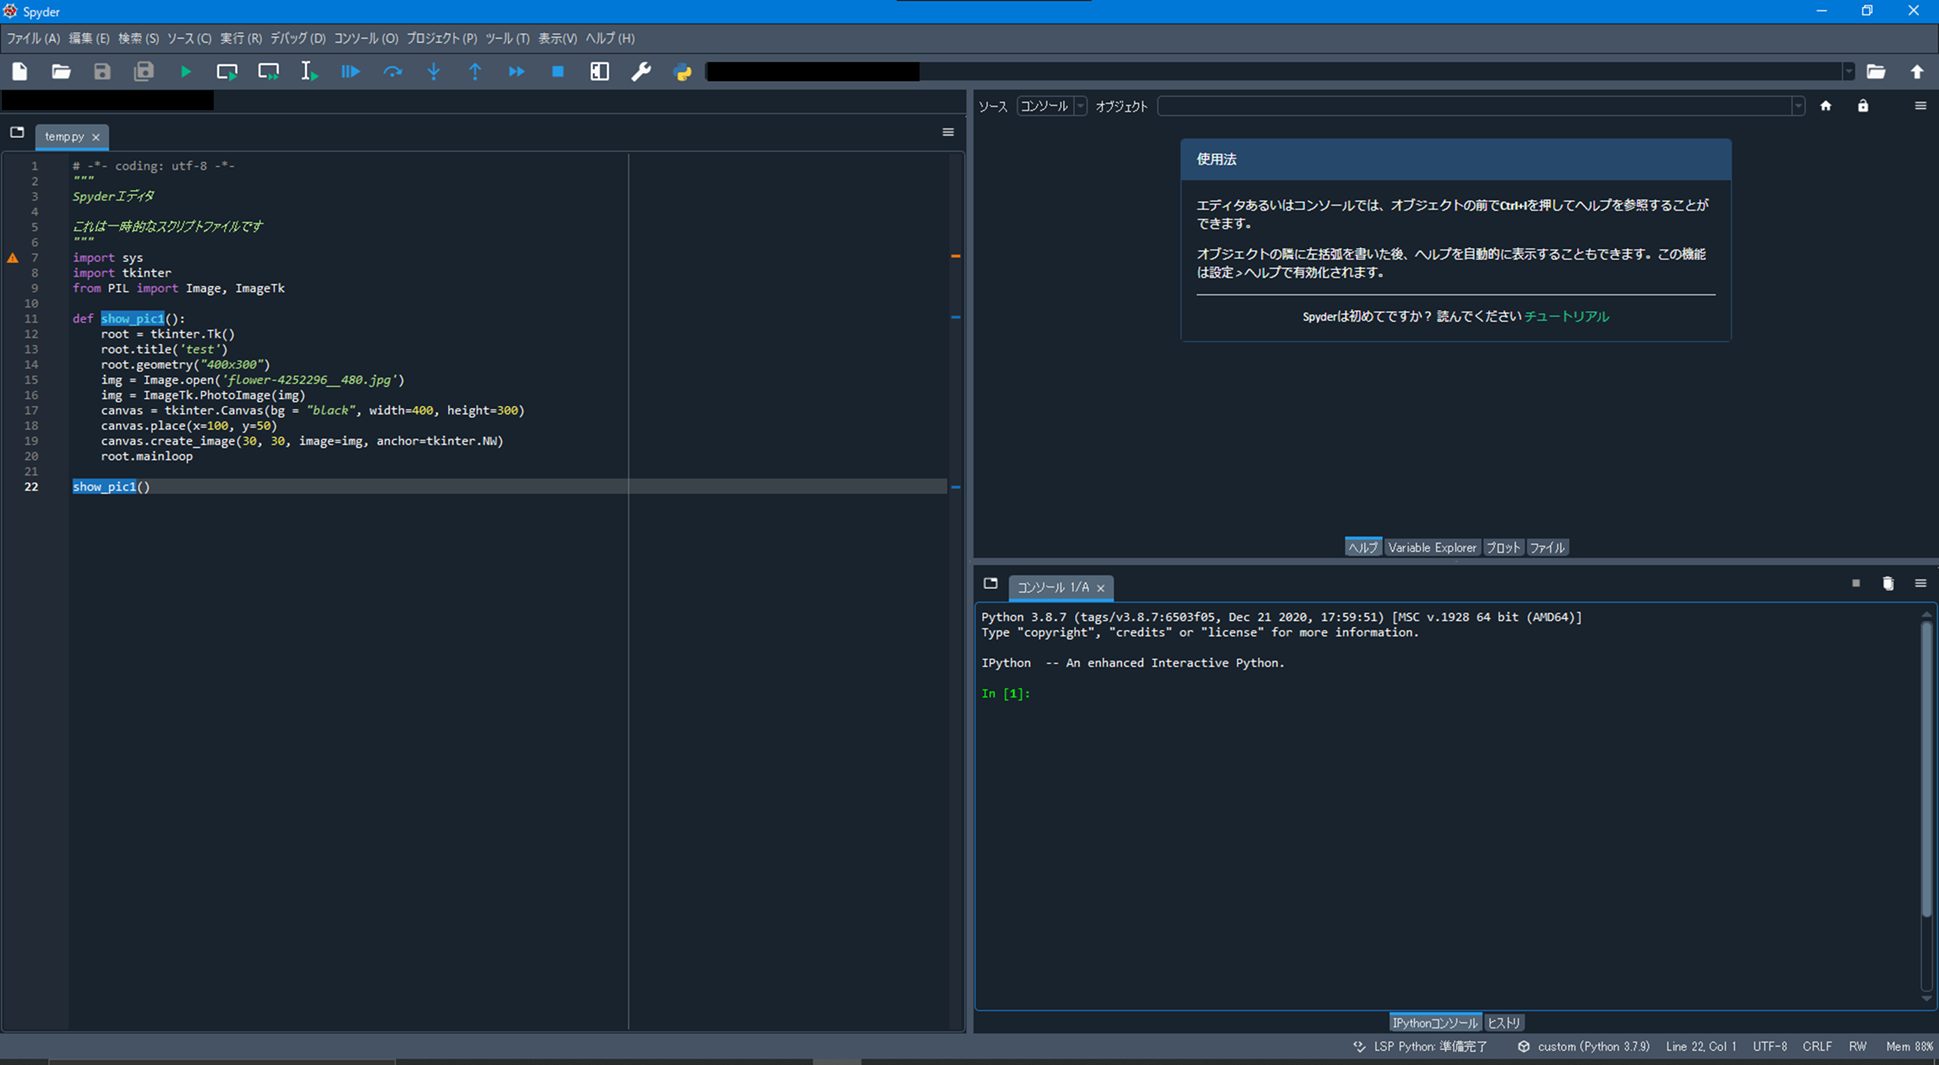The width and height of the screenshot is (1939, 1065).
Task: Open the IPython console options menu
Action: 1920,583
